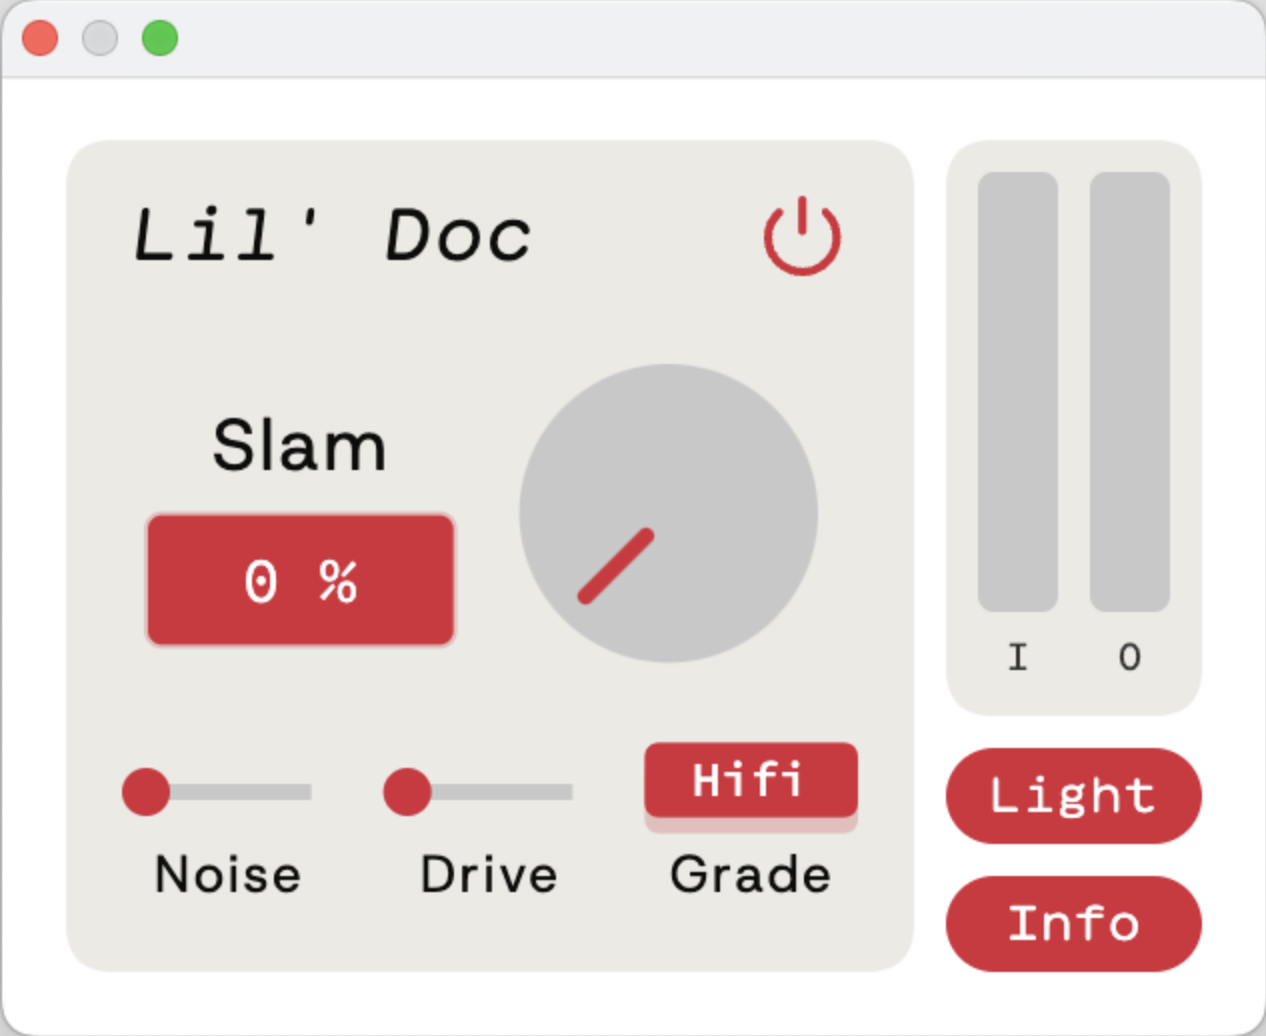Click the Slam label

point(299,445)
